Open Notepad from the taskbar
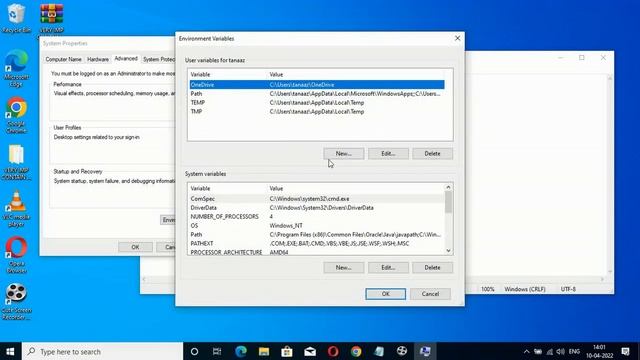 [379, 351]
